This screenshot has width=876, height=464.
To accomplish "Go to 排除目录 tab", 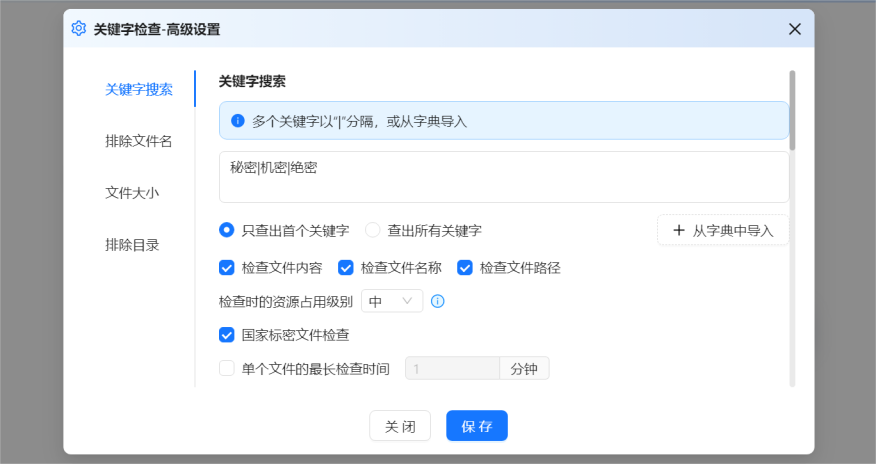I will [132, 245].
